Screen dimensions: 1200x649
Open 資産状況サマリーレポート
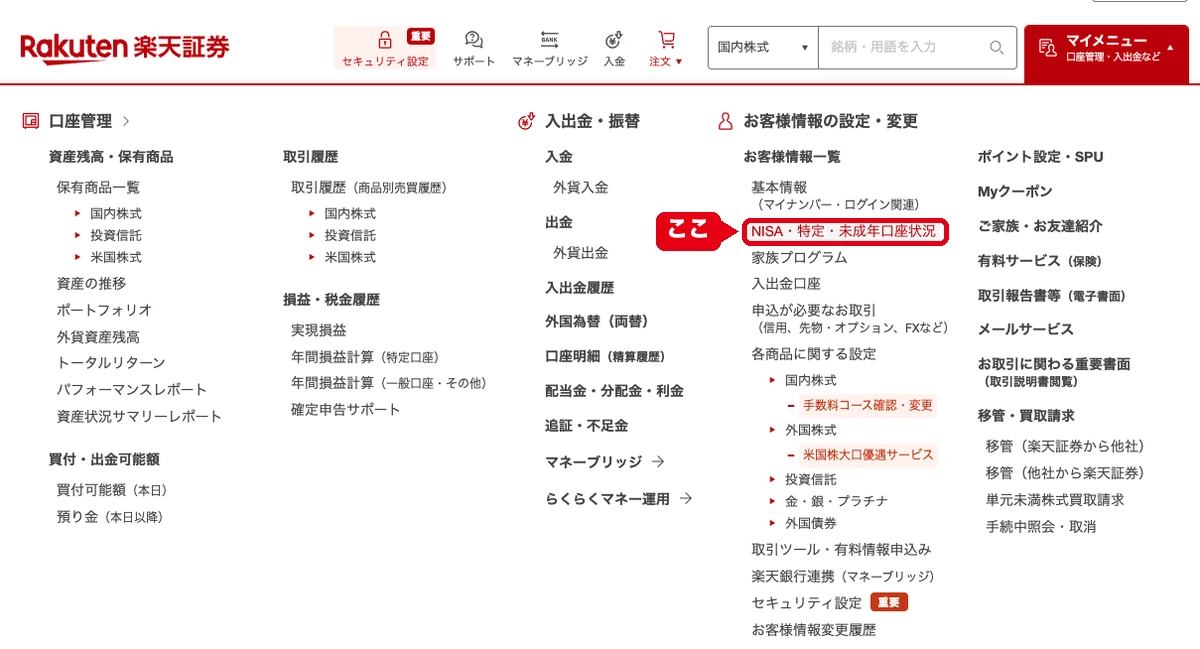(x=139, y=416)
